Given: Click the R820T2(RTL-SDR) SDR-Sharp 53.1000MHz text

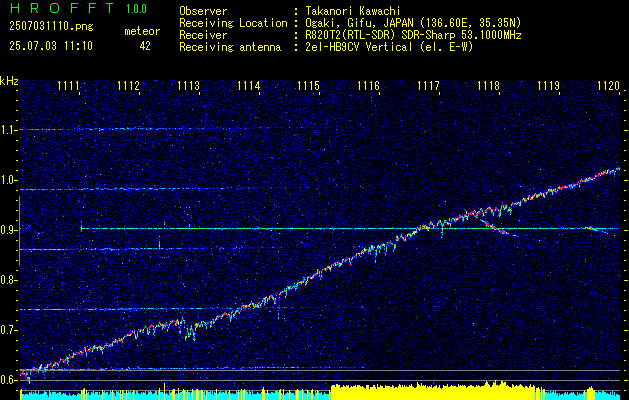Looking at the screenshot, I should coord(413,35).
